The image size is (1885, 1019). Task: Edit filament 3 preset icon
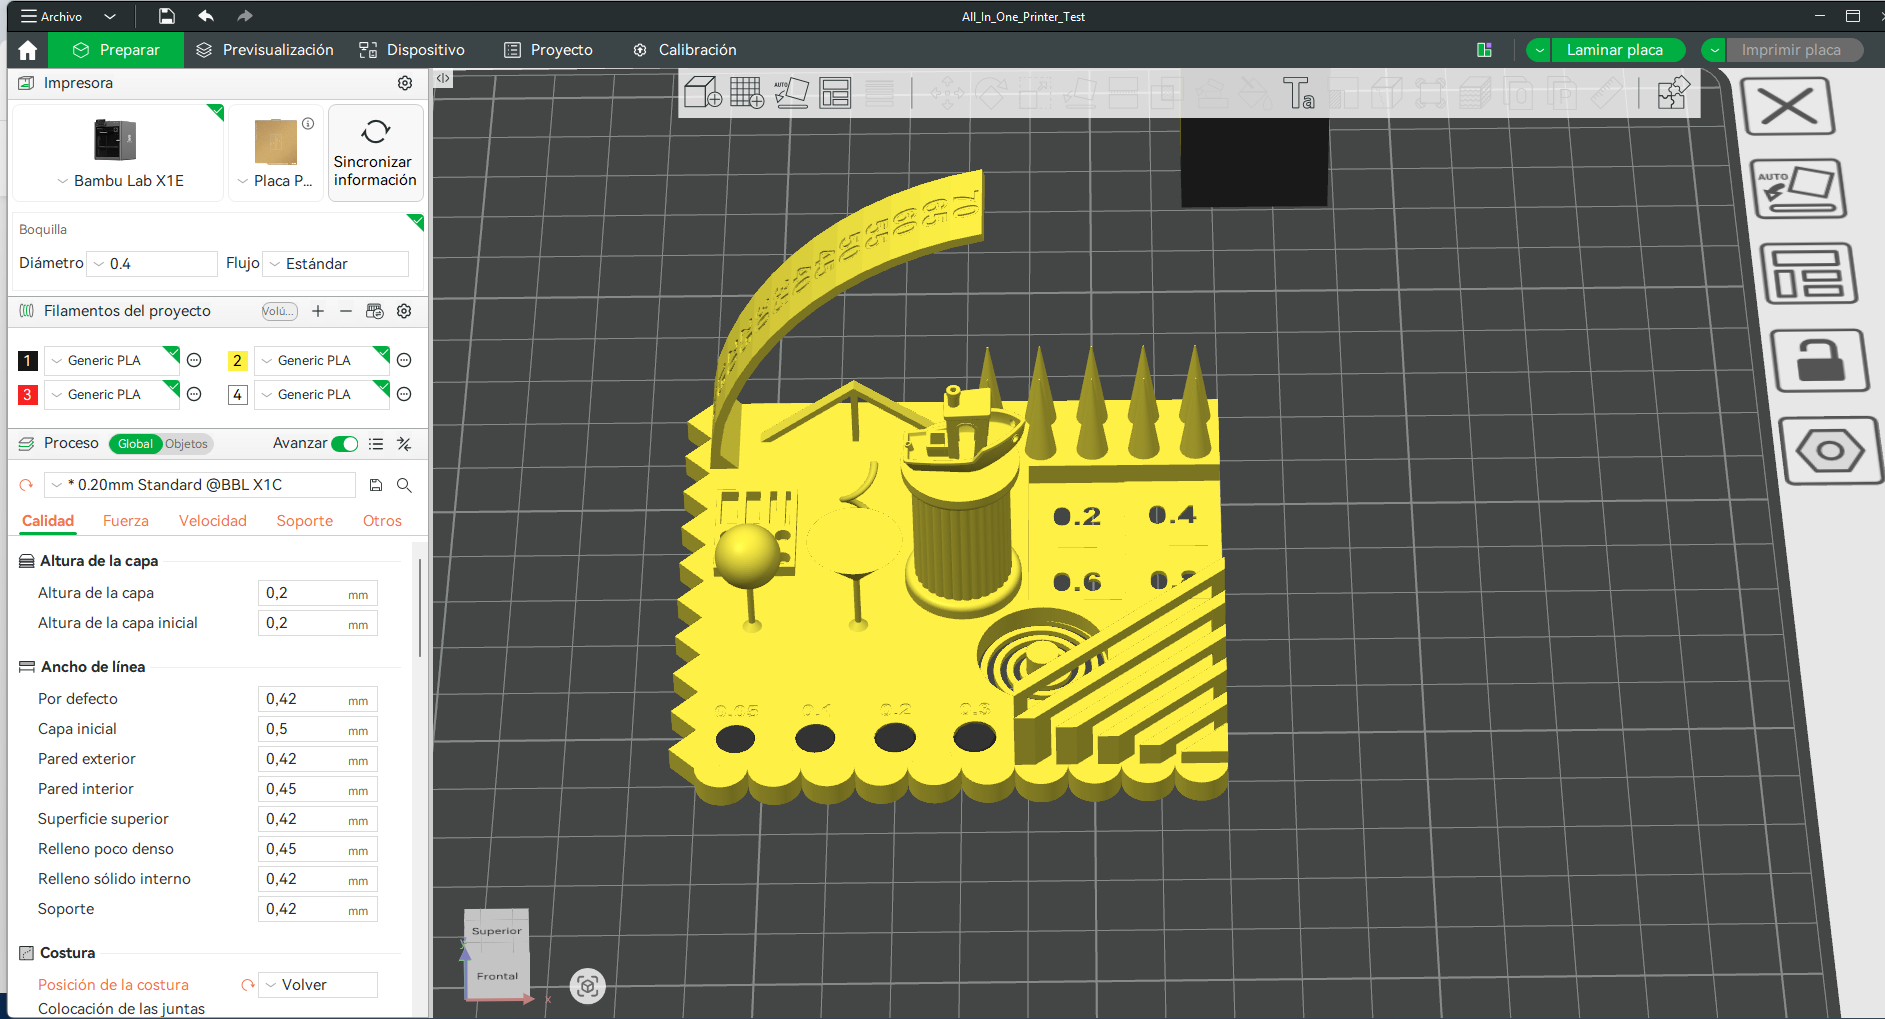tap(195, 394)
